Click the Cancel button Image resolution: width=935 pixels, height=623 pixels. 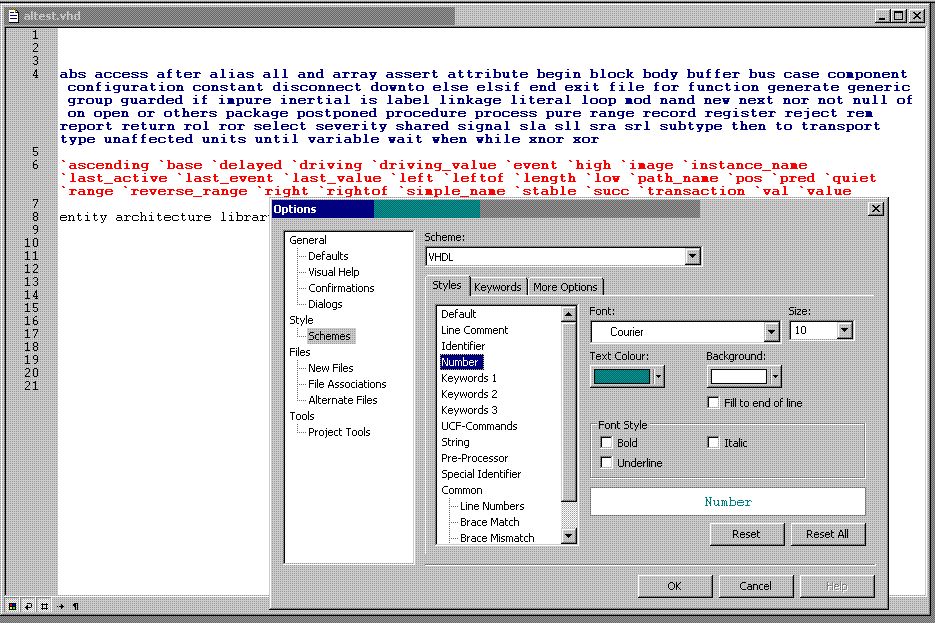[756, 586]
